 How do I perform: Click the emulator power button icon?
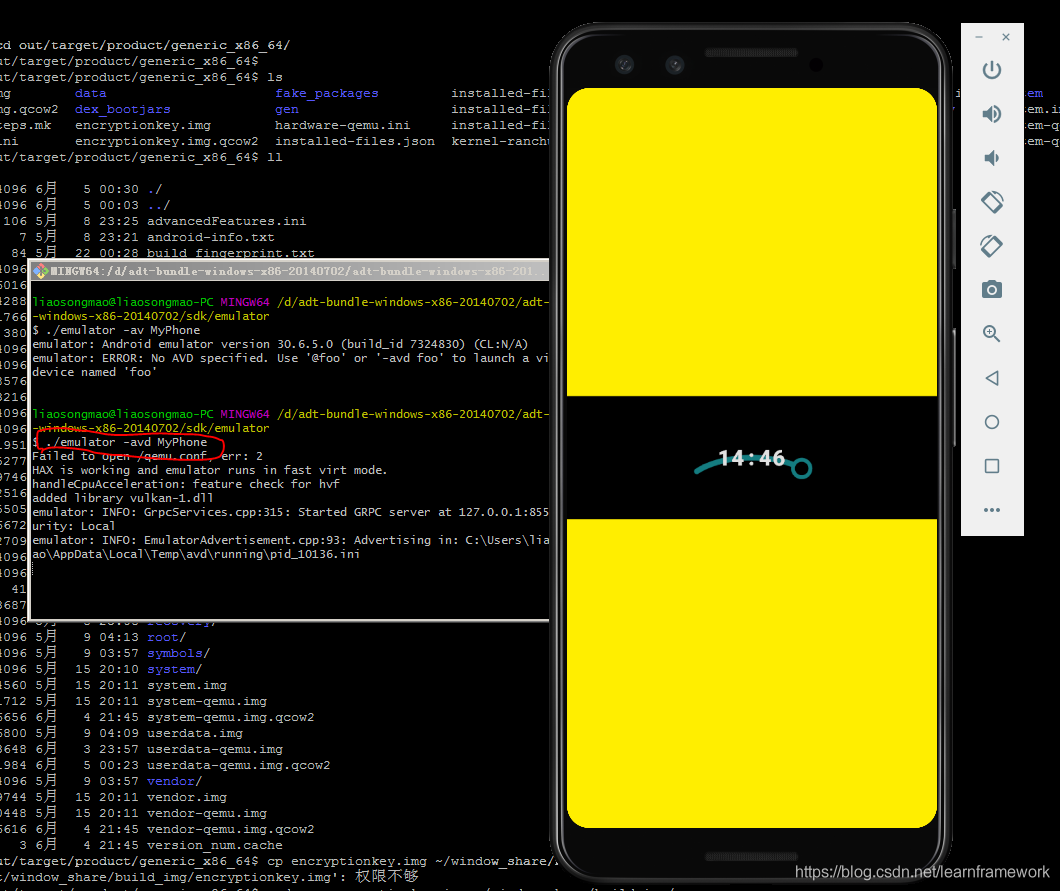(992, 70)
